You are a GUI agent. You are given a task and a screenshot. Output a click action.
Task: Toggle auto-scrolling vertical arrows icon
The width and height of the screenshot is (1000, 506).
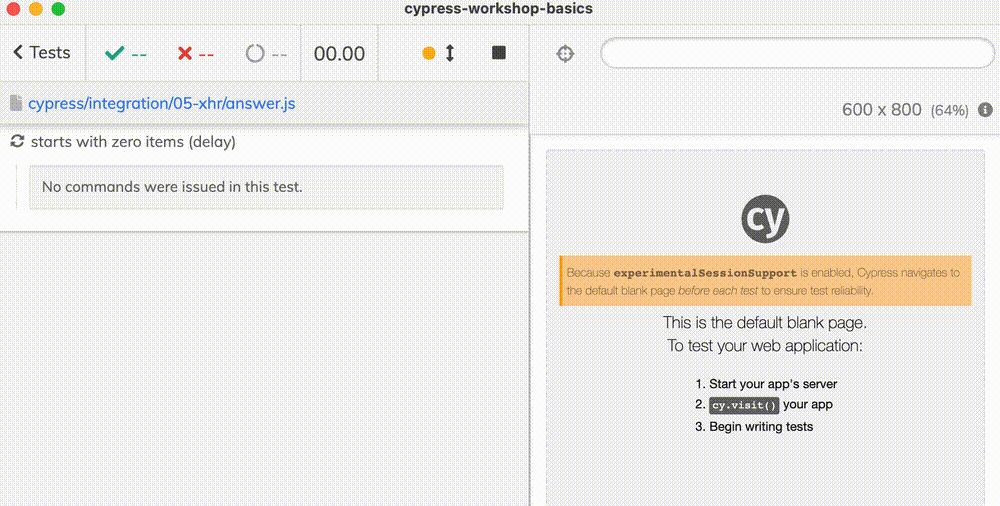[x=450, y=53]
